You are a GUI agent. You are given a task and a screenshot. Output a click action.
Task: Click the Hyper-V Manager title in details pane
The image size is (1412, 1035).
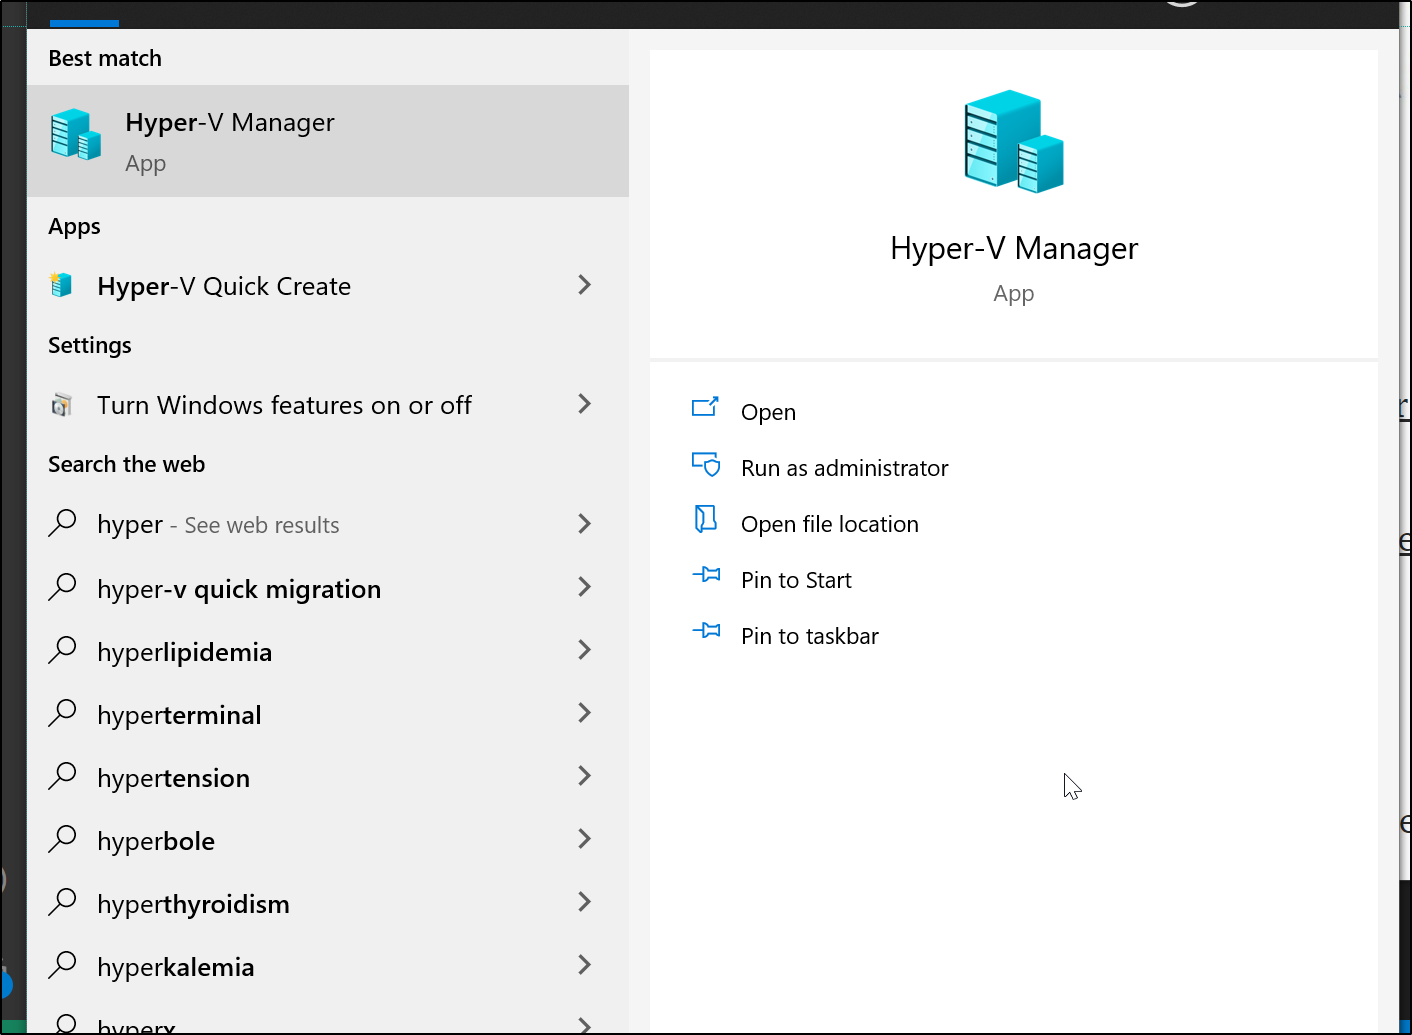tap(1014, 248)
